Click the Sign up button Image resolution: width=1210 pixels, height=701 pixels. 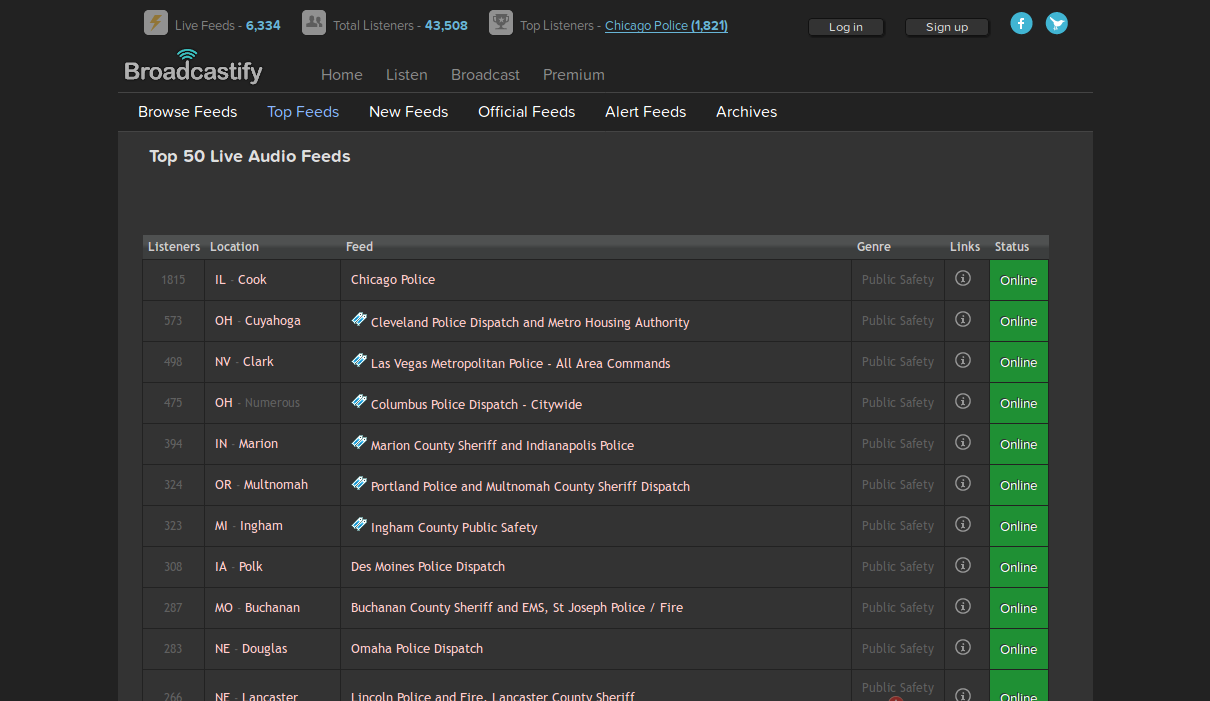947,27
